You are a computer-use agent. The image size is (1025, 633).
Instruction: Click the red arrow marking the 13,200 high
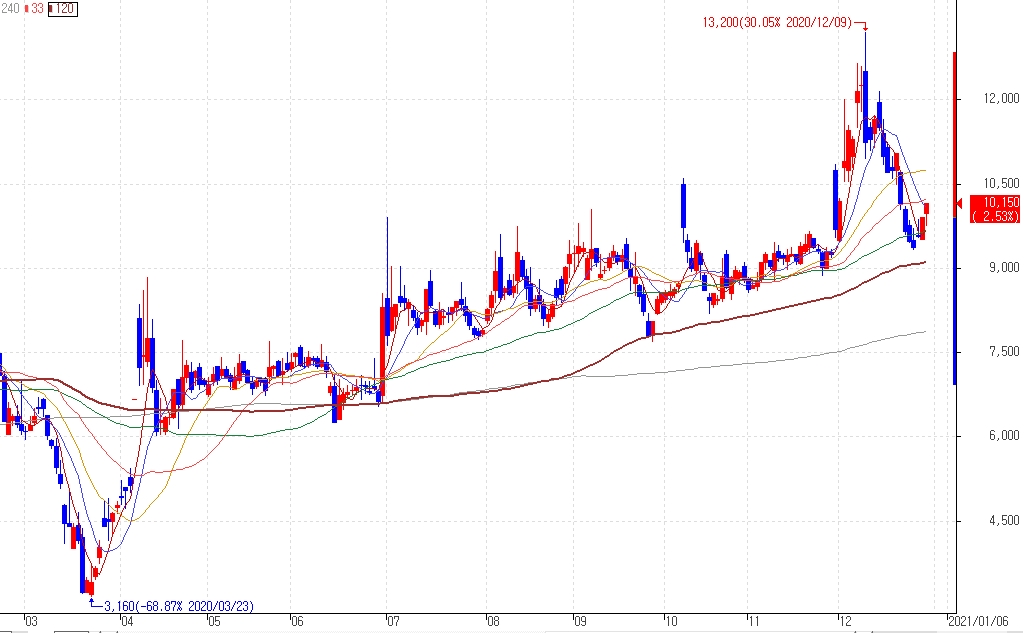[862, 27]
